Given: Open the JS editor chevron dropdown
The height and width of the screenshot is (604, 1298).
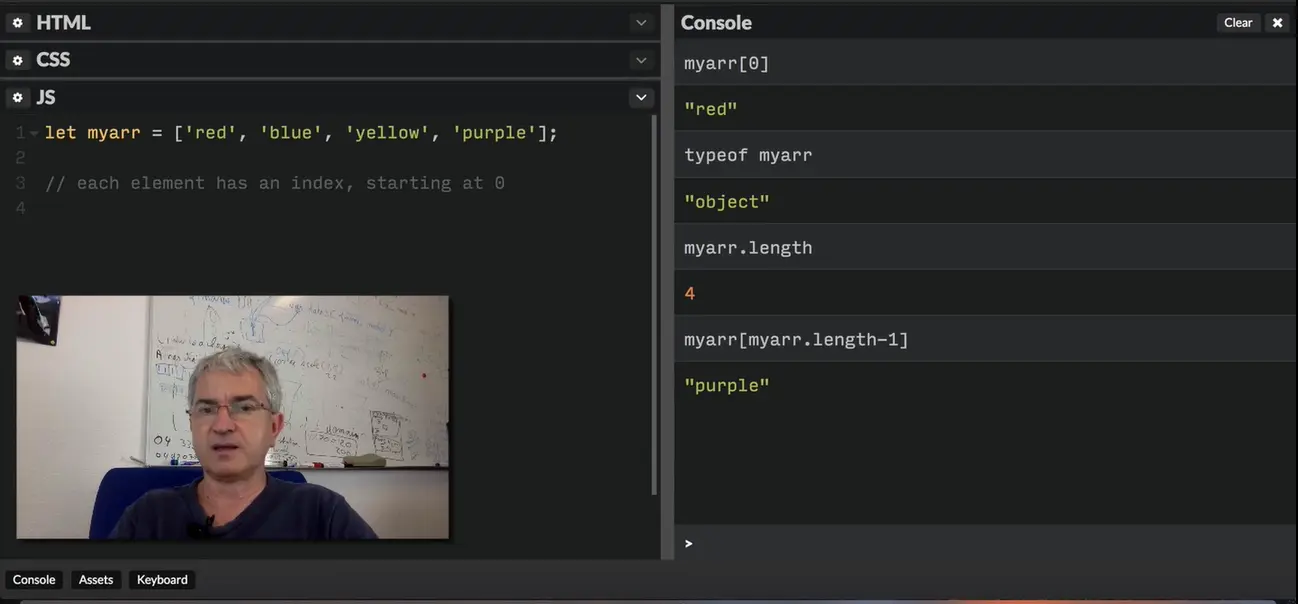Looking at the screenshot, I should [641, 98].
